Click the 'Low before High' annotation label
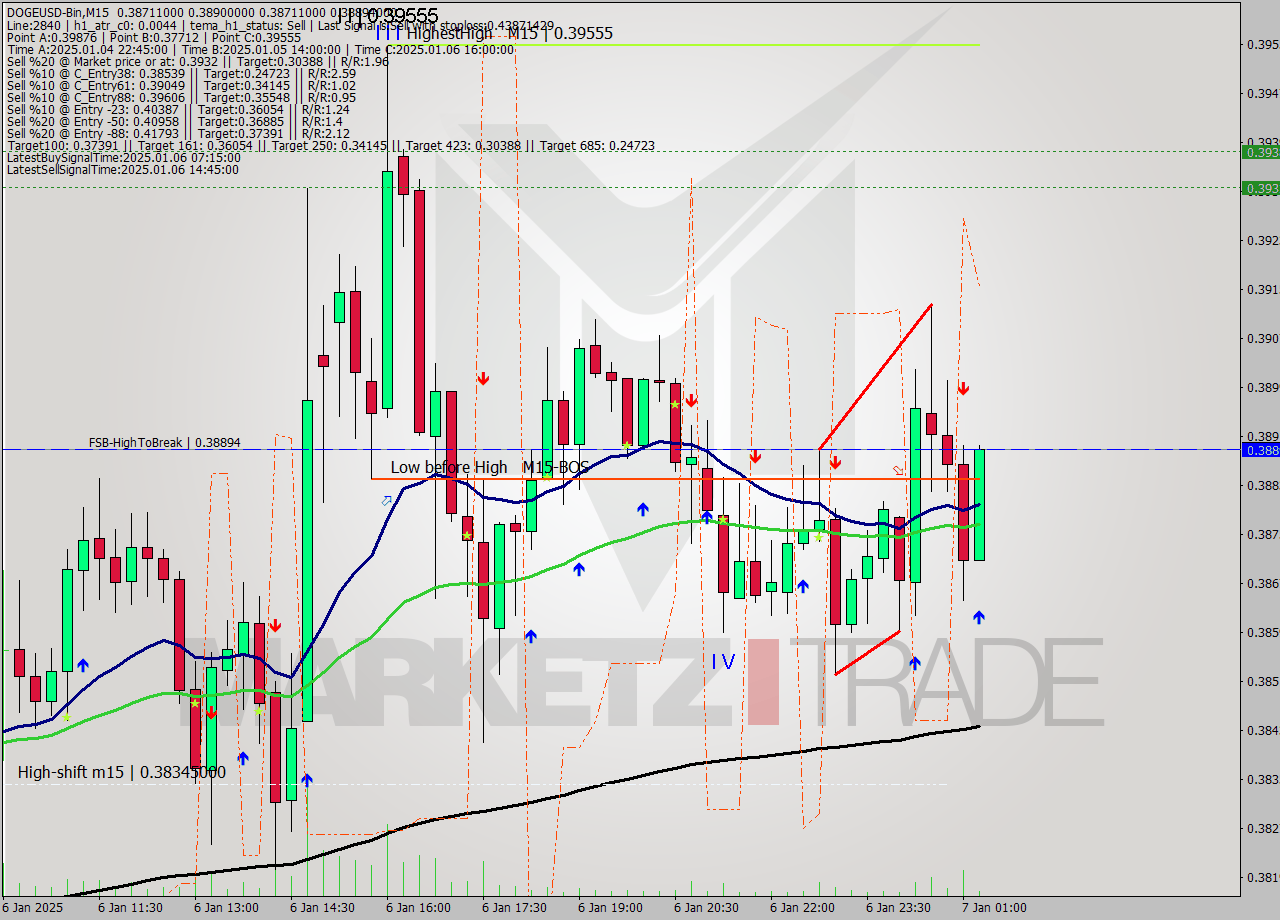Viewport: 1280px width, 920px height. pos(449,467)
